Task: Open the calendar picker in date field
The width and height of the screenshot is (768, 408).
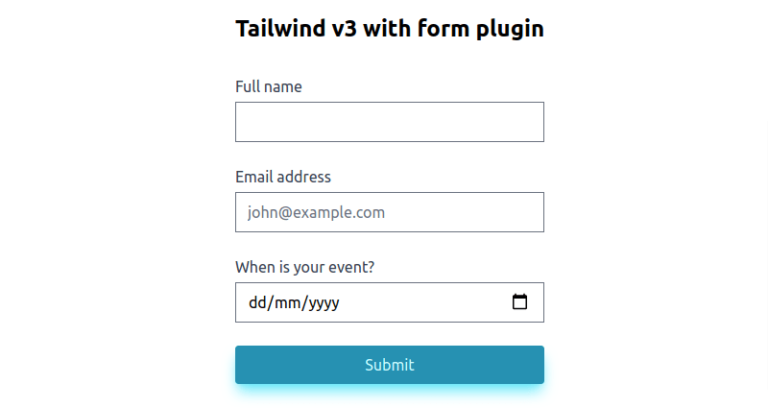Action: coord(519,302)
